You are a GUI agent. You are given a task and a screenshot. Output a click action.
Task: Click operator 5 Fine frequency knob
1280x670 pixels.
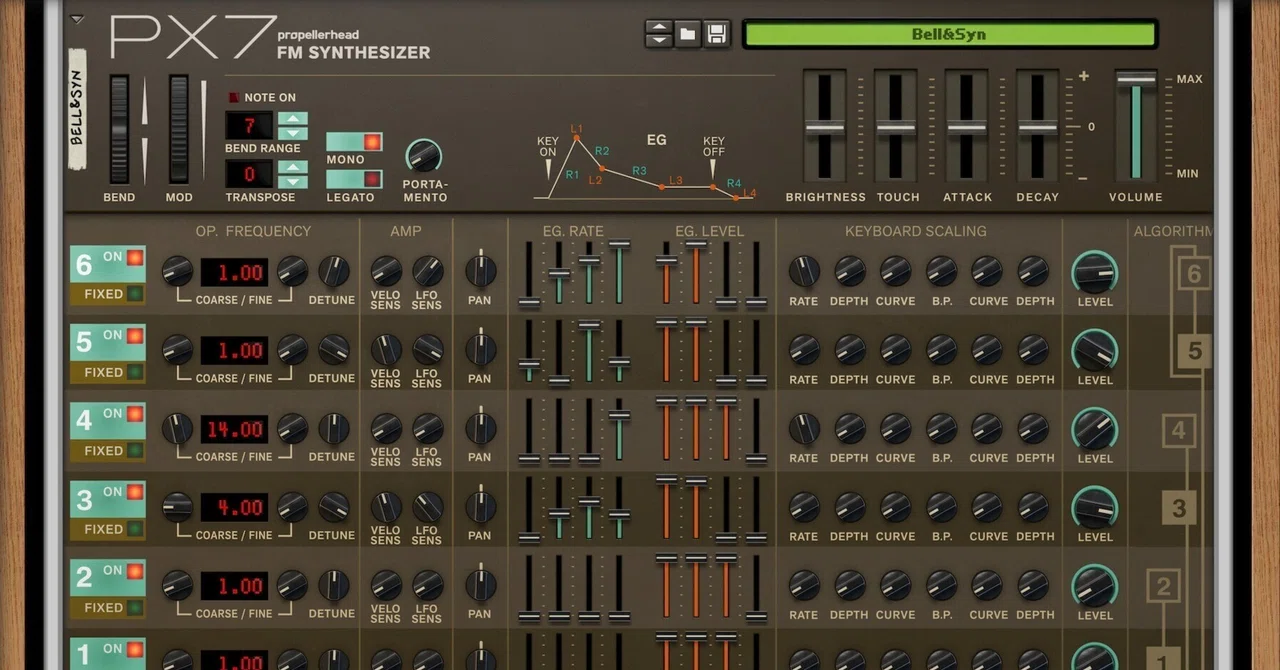(x=292, y=349)
